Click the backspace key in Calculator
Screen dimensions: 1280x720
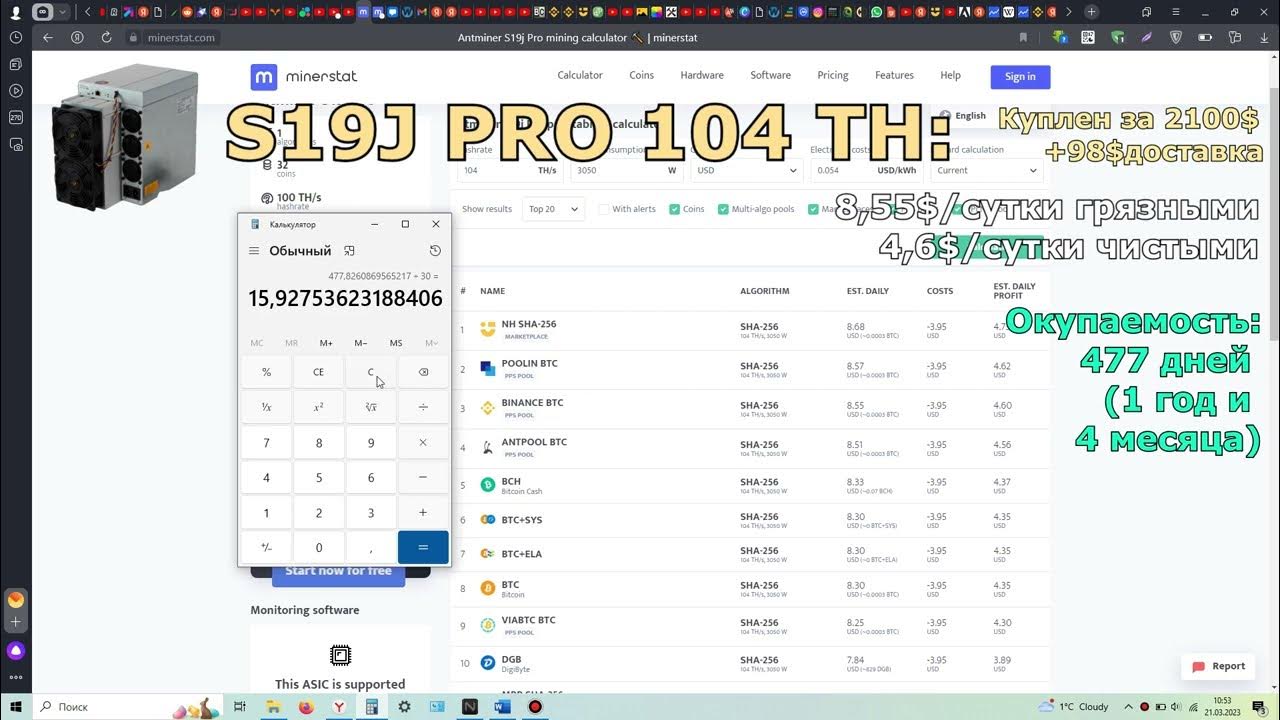point(423,372)
